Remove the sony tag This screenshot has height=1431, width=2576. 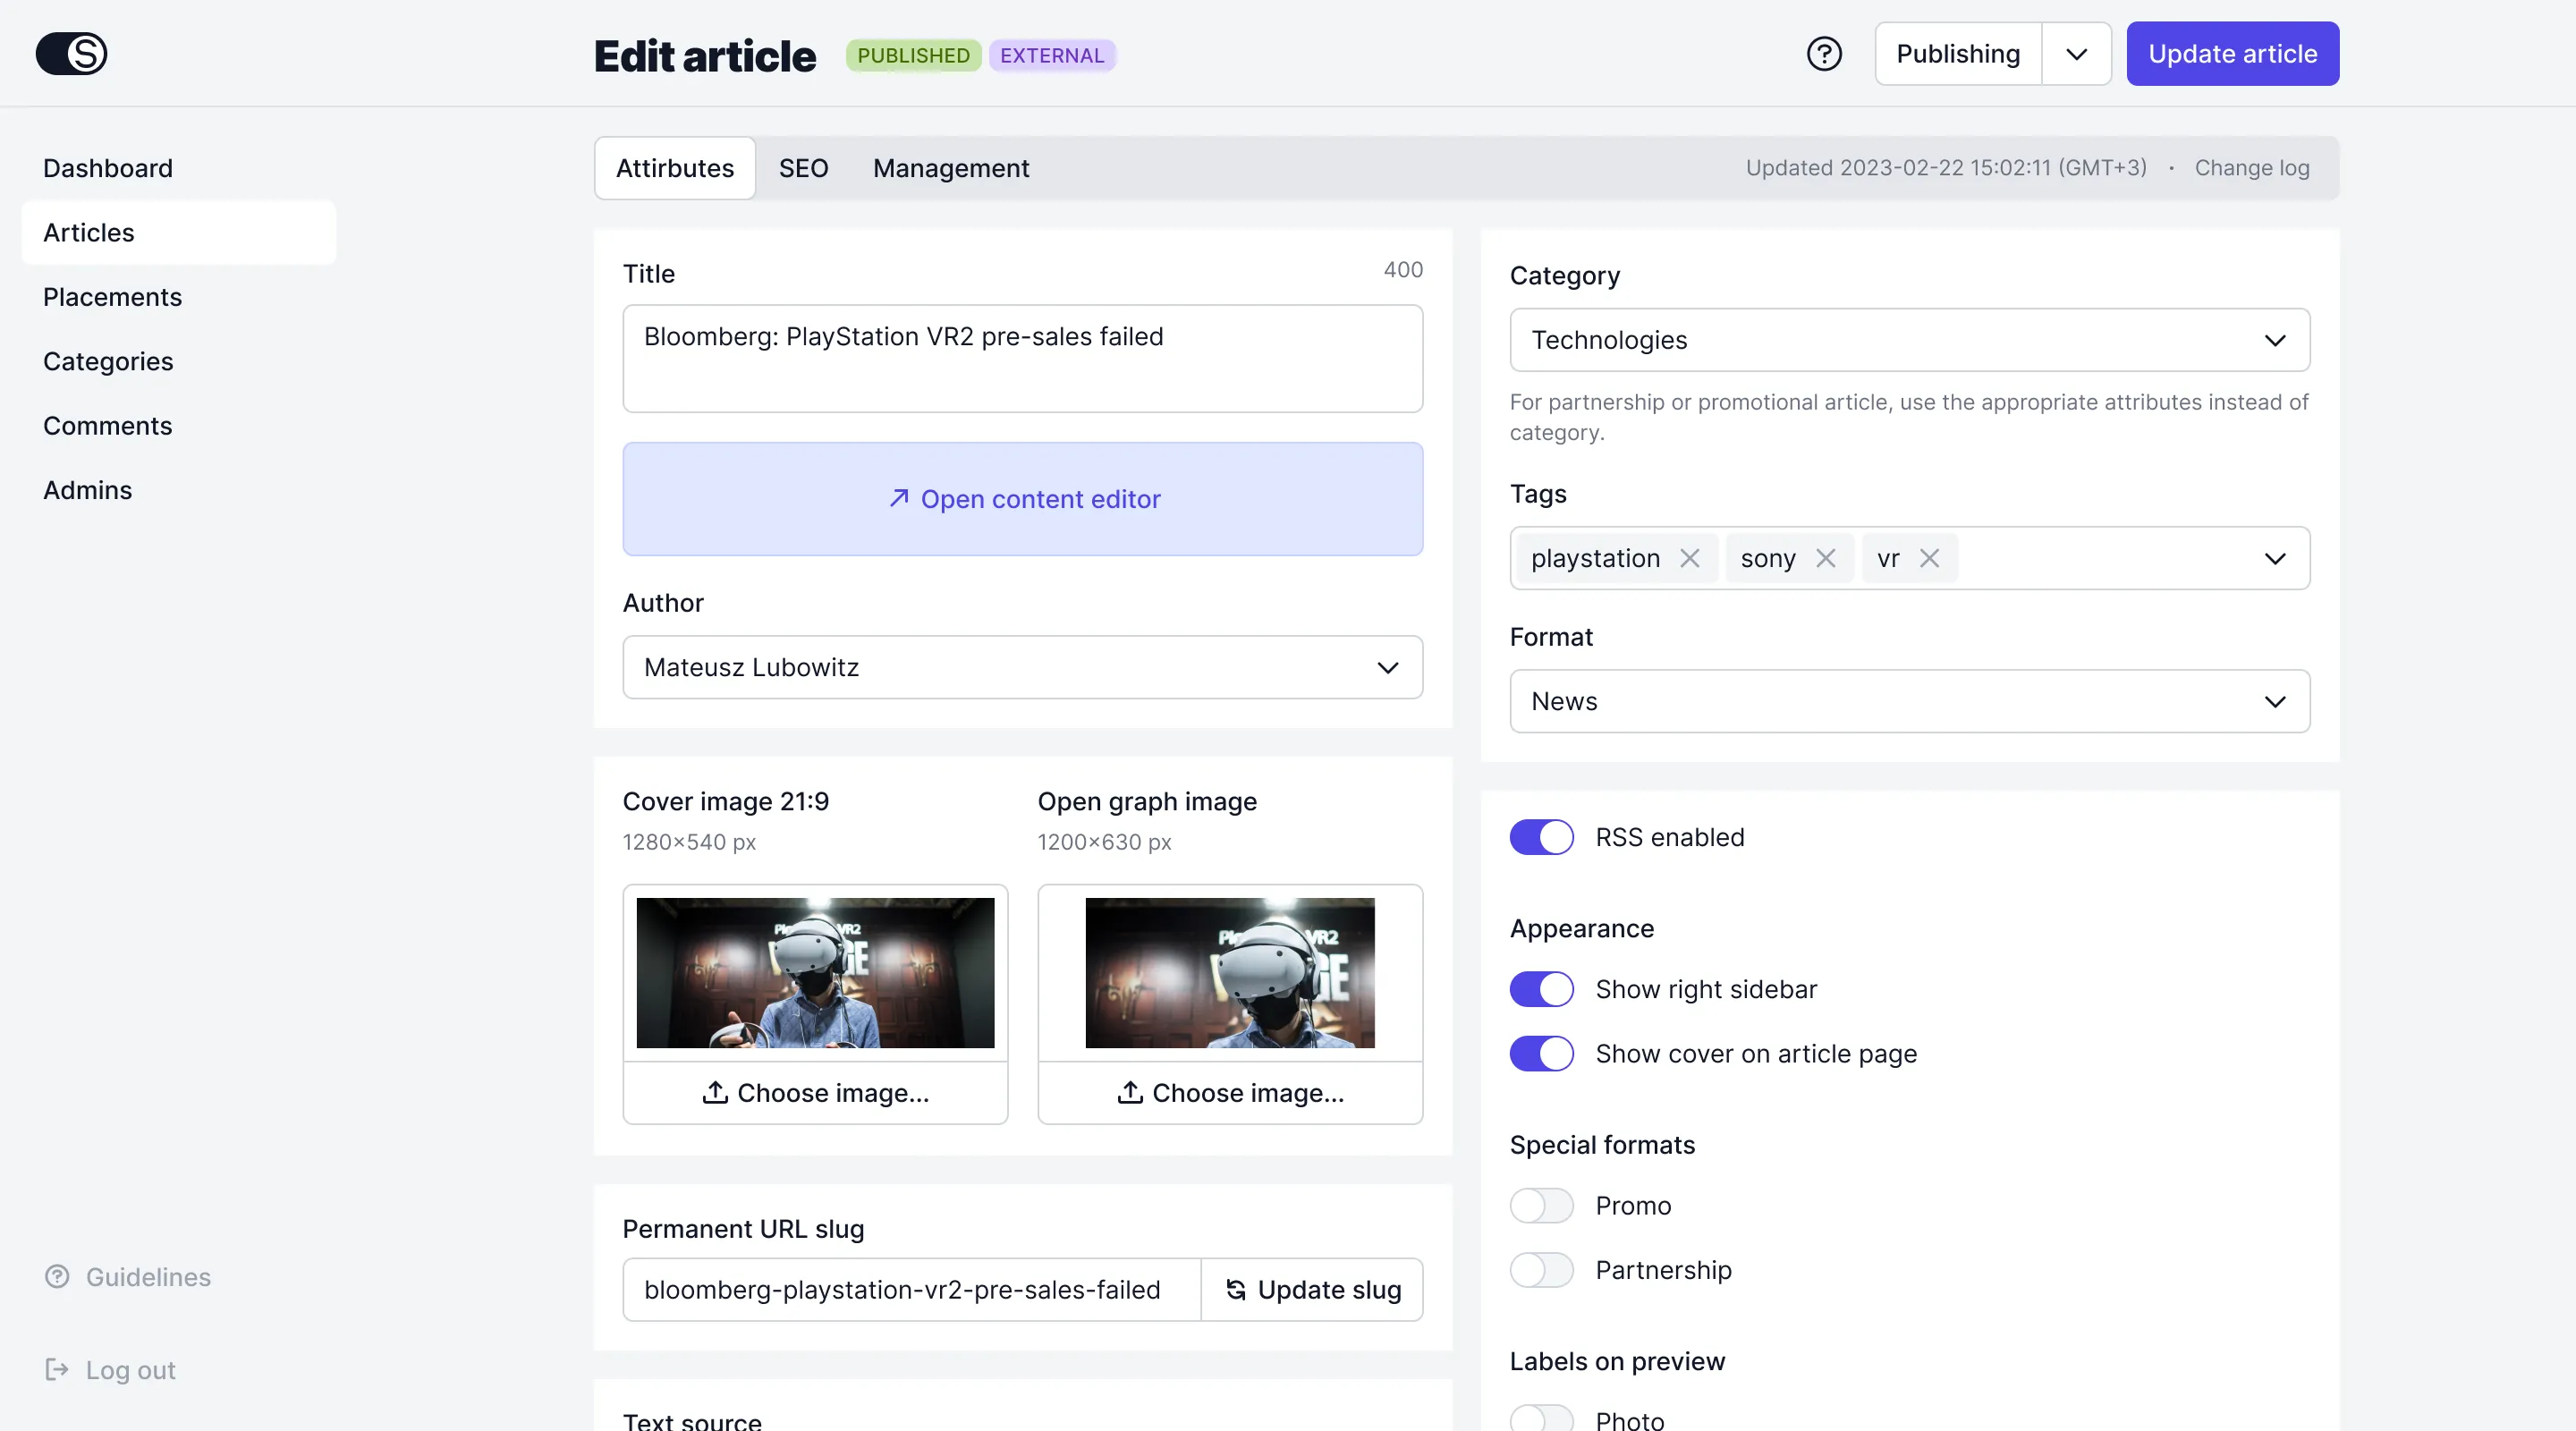pyautogui.click(x=1826, y=558)
